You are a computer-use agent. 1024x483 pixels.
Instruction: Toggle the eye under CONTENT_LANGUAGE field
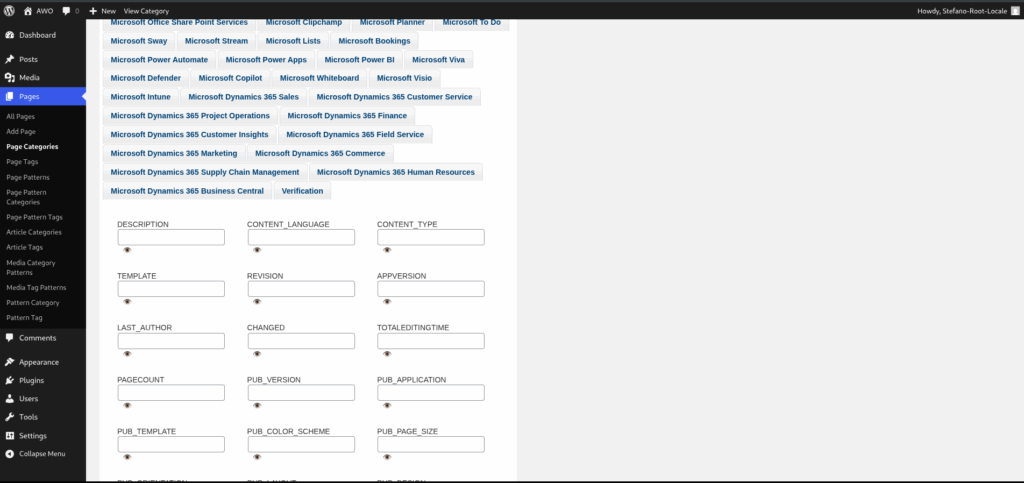(257, 250)
